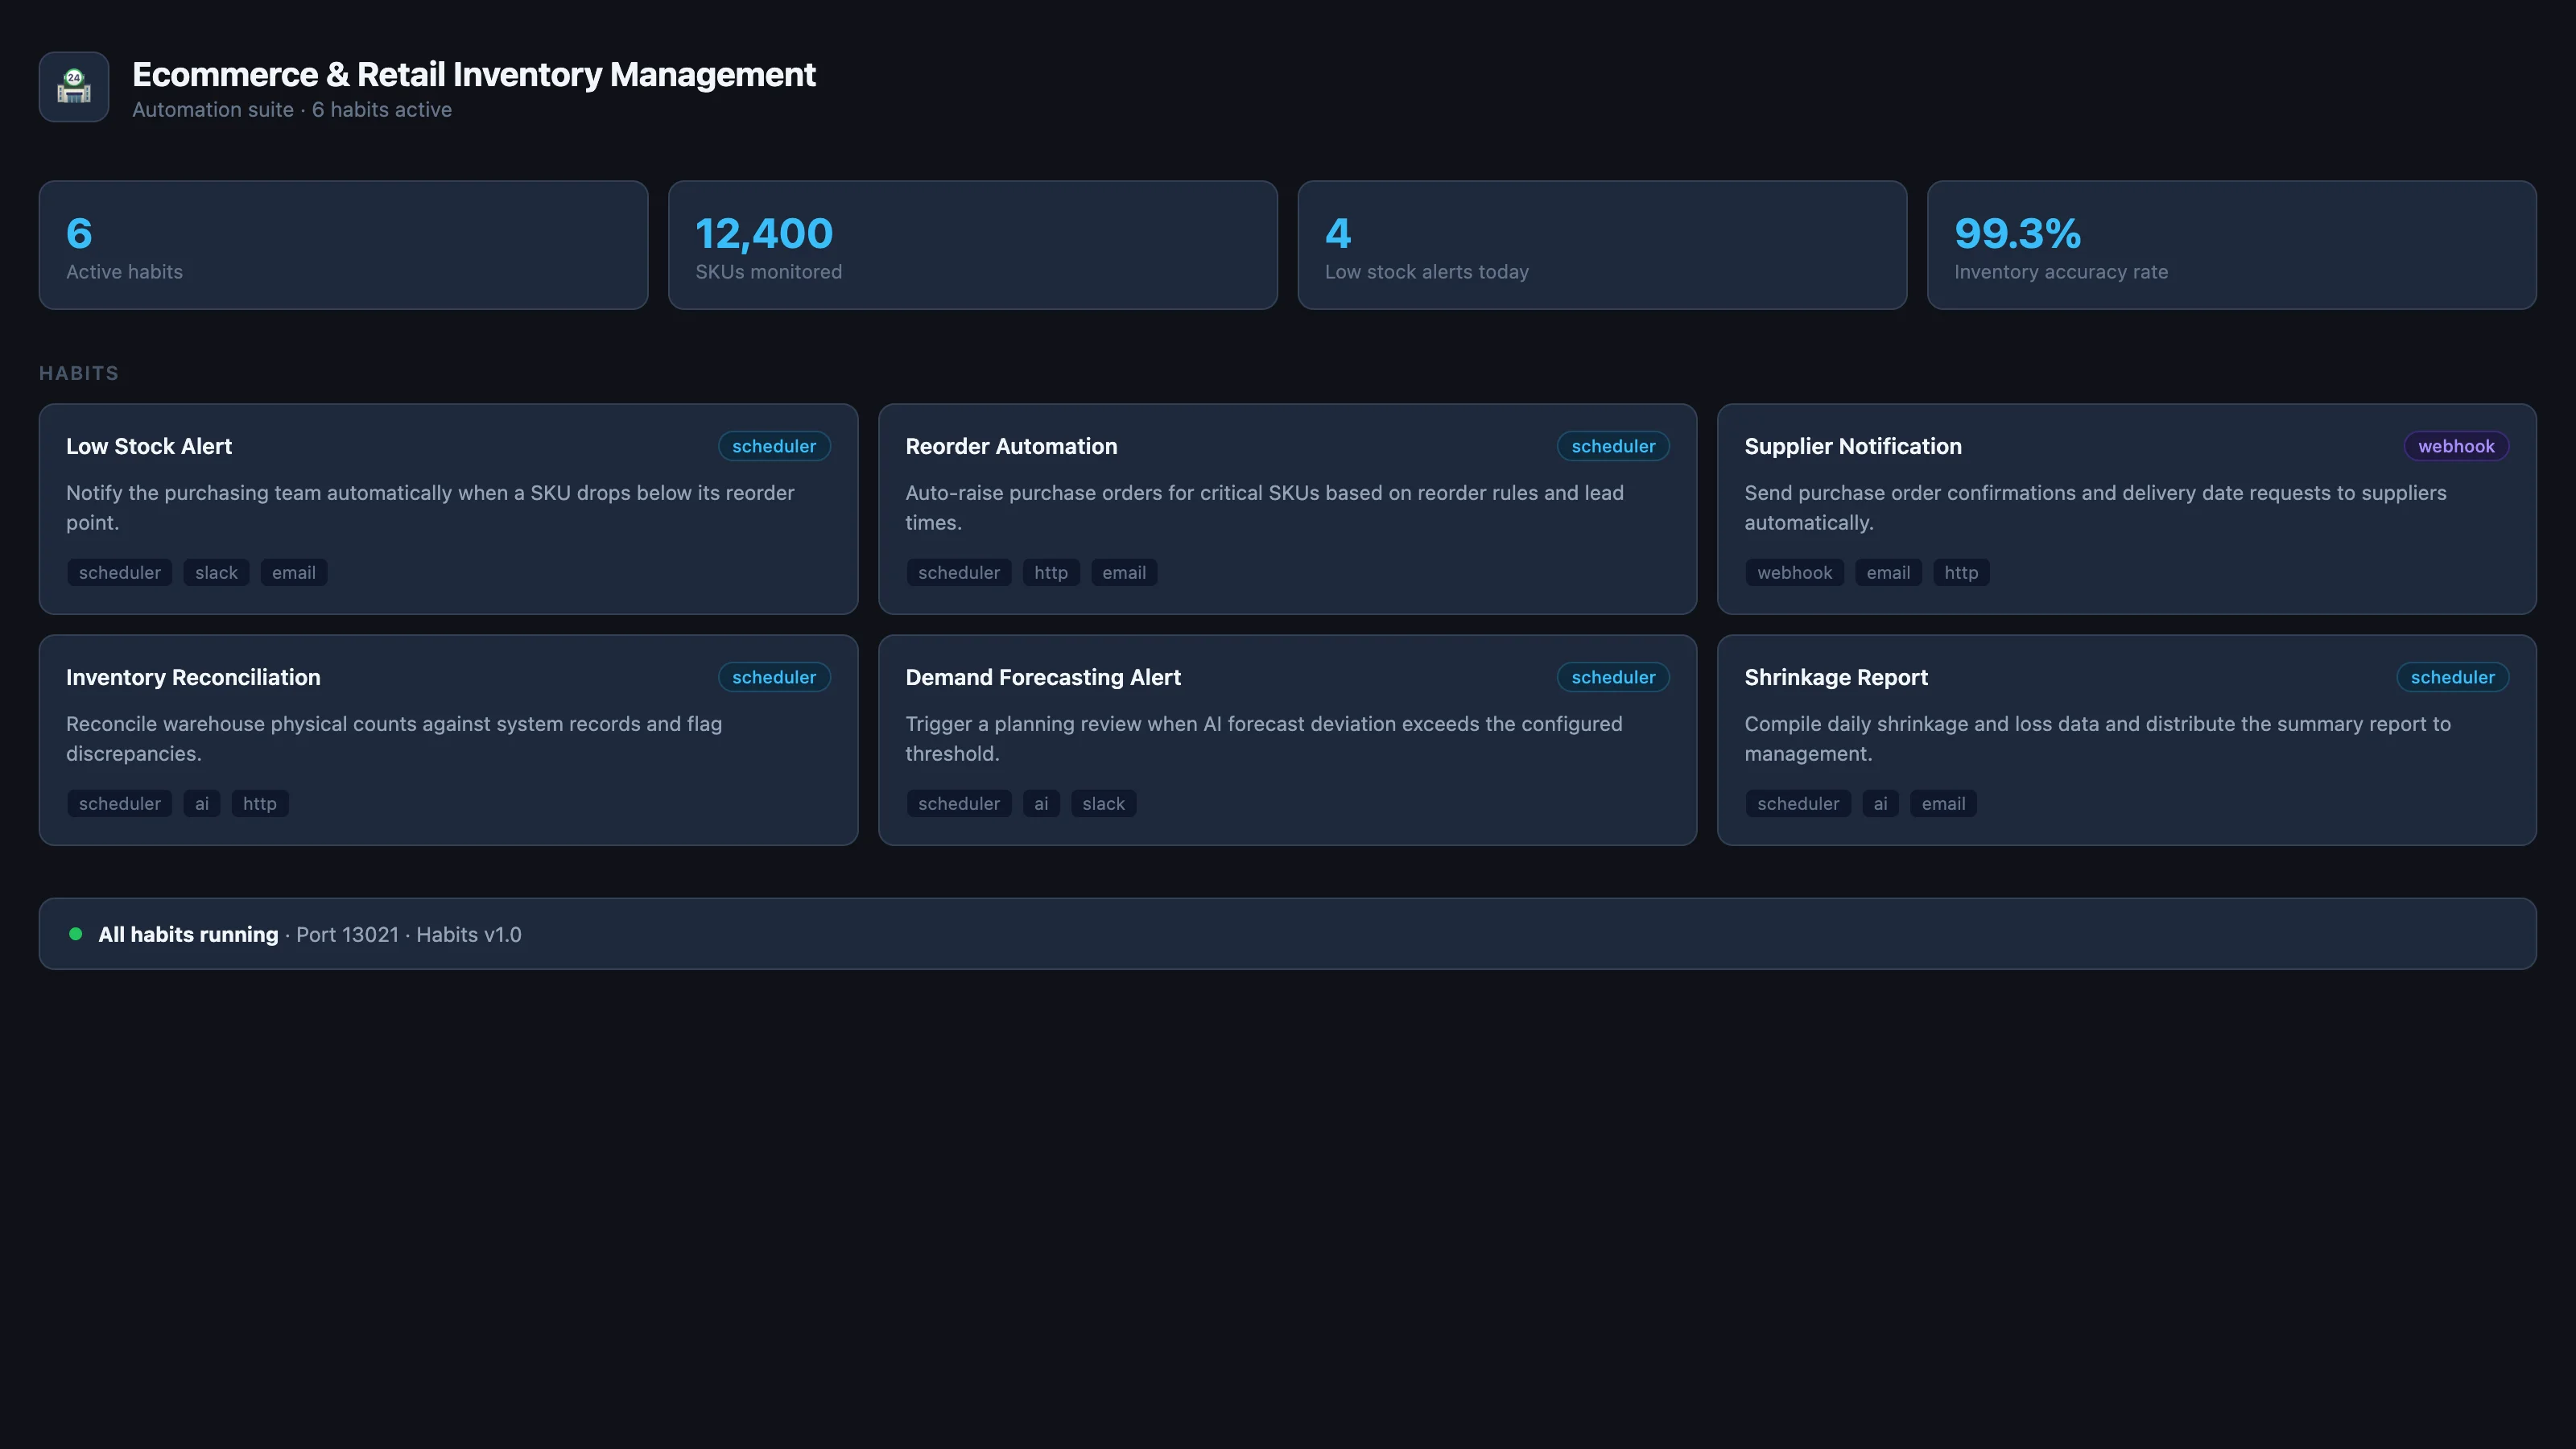Select webhook tag under Supplier Notification description
This screenshot has height=1449, width=2576.
[1795, 573]
